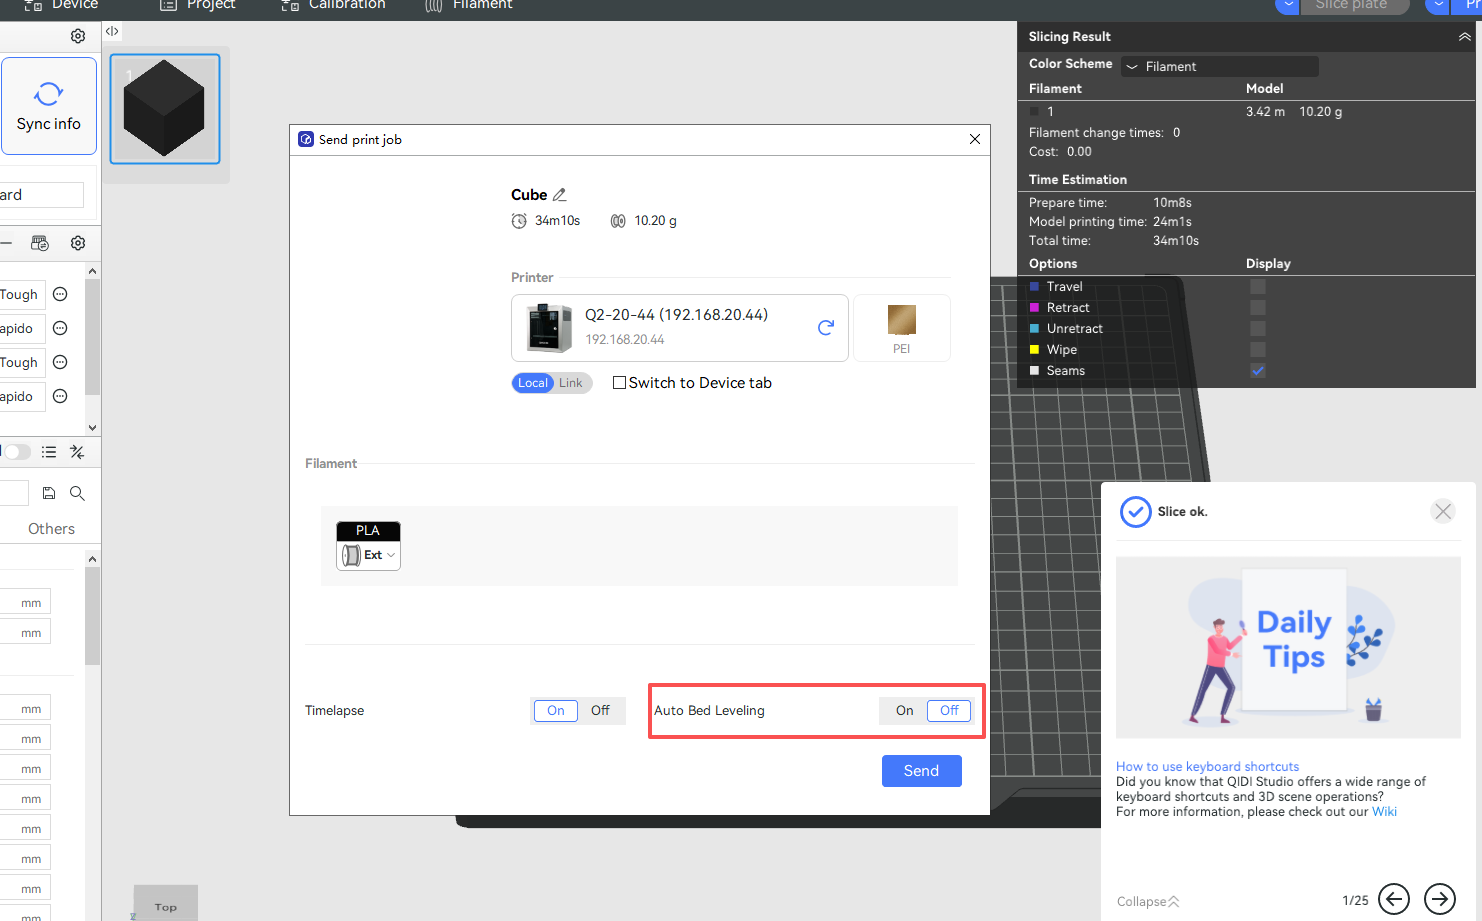Image resolution: width=1482 pixels, height=921 pixels.
Task: Click the save preset icon
Action: point(48,493)
